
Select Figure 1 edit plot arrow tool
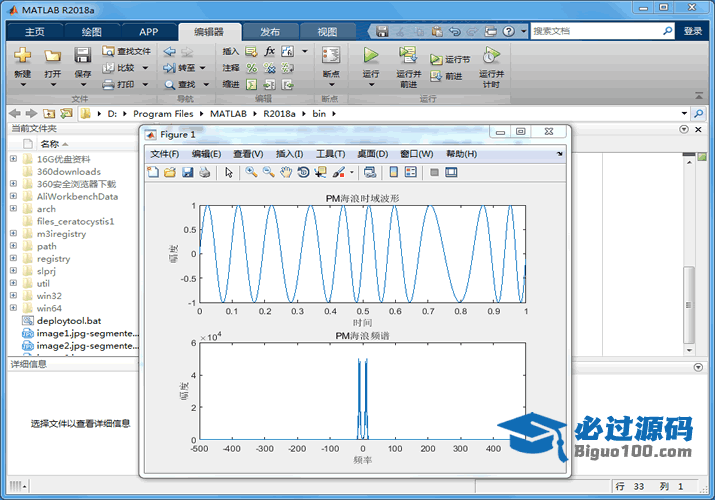pyautogui.click(x=229, y=172)
